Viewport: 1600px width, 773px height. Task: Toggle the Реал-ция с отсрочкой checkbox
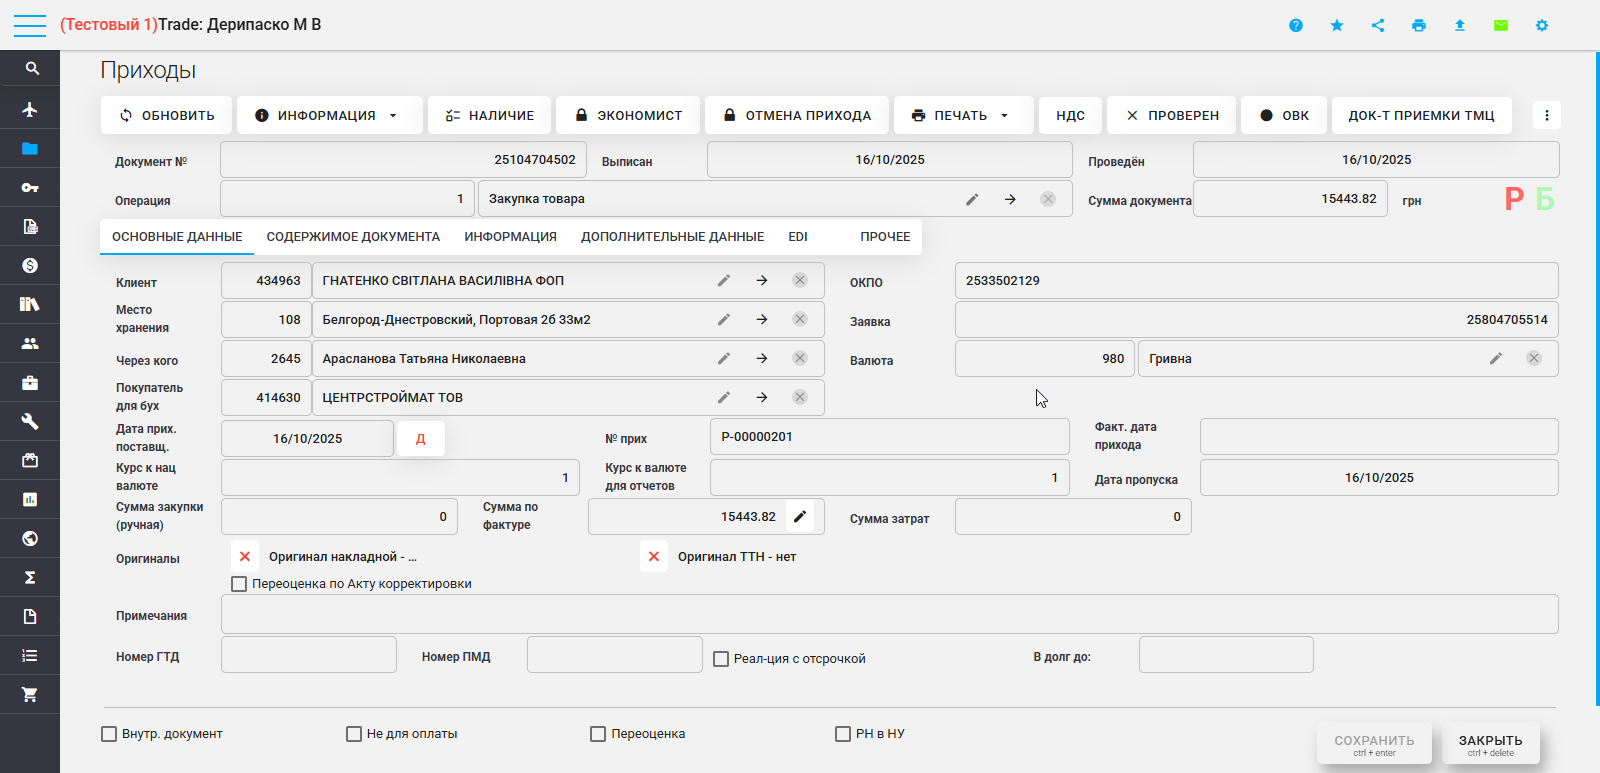[x=721, y=659]
